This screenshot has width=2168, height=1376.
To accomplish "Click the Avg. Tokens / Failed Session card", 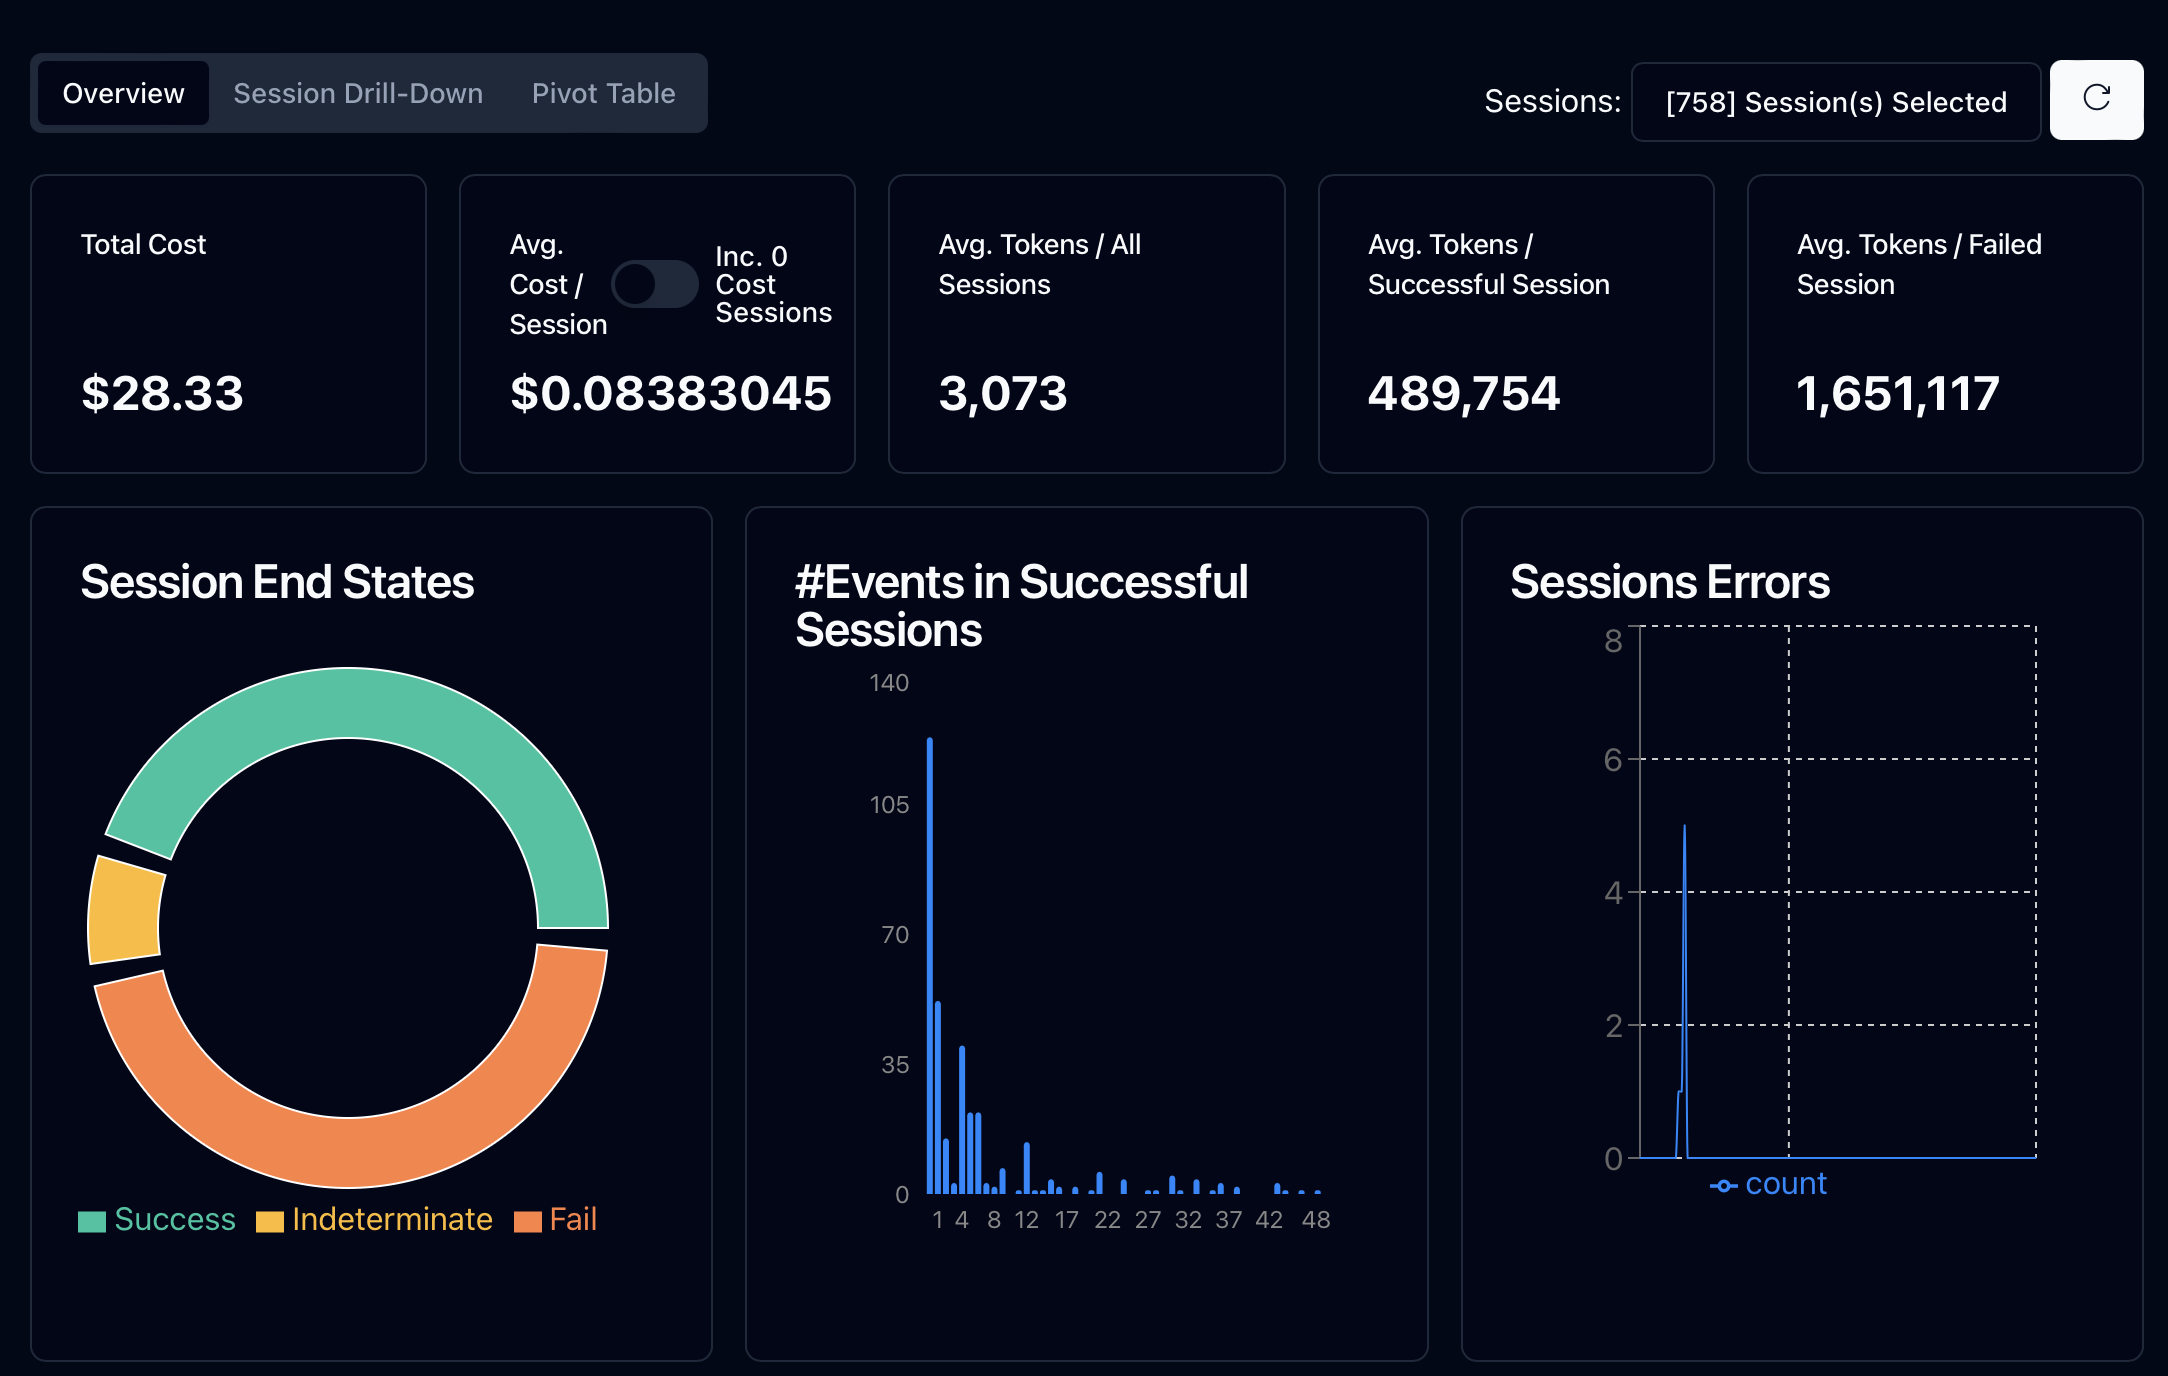I will (x=1944, y=324).
